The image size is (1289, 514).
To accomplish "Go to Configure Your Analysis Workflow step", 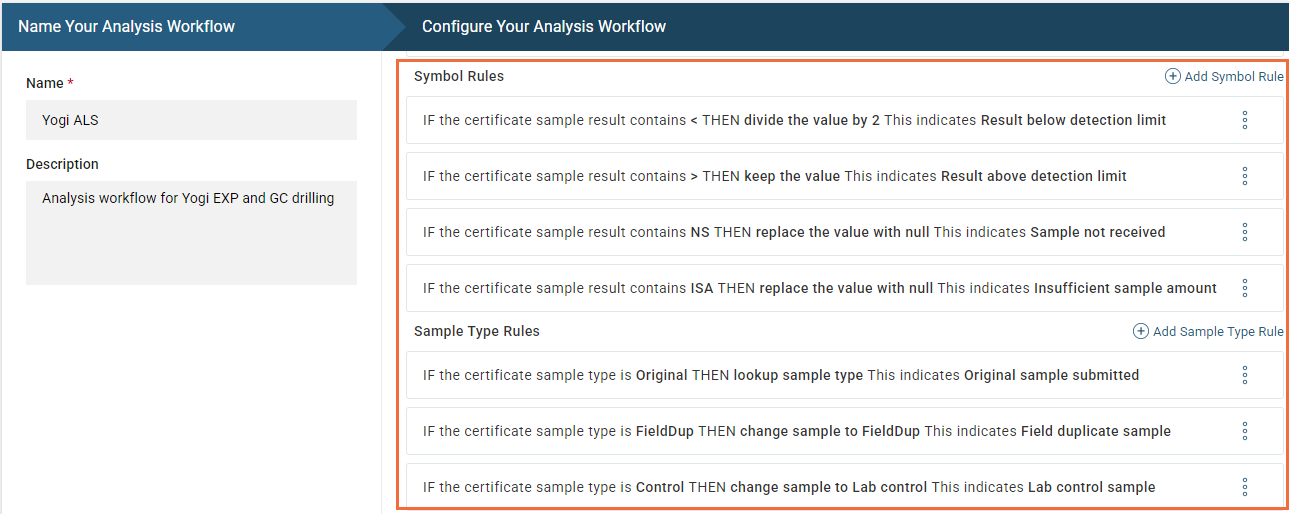I will point(544,26).
